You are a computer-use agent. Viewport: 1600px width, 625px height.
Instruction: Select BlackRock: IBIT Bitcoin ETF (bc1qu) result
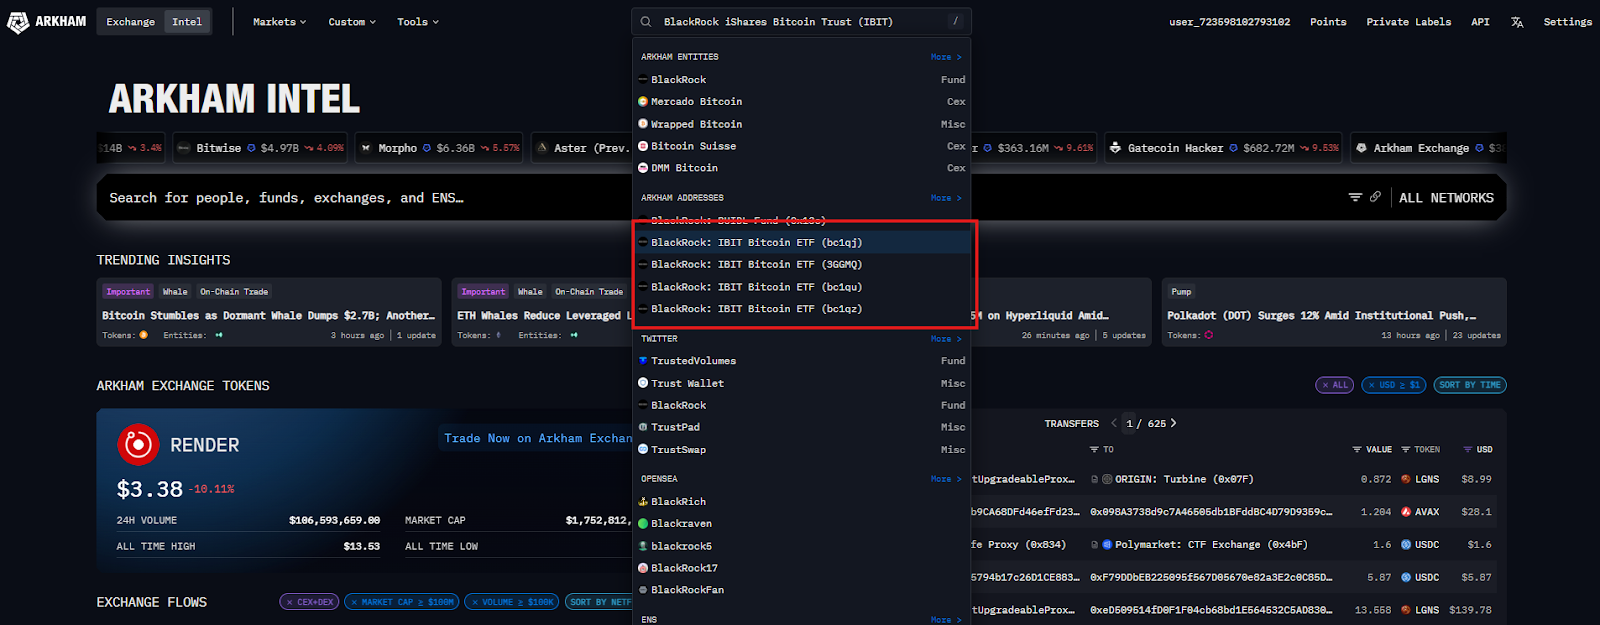click(x=802, y=287)
